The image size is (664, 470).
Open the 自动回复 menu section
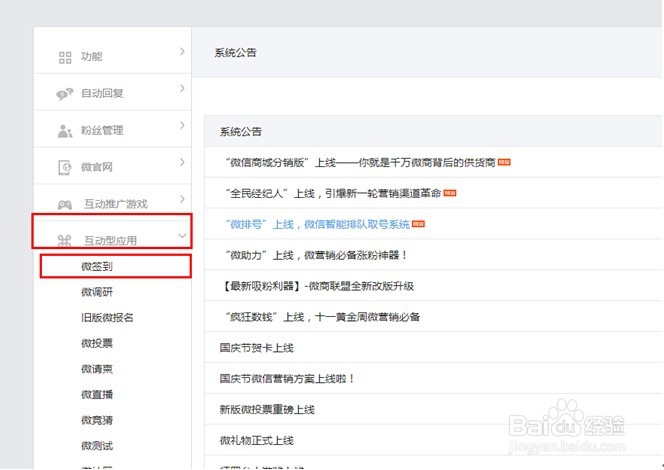pyautogui.click(x=113, y=92)
